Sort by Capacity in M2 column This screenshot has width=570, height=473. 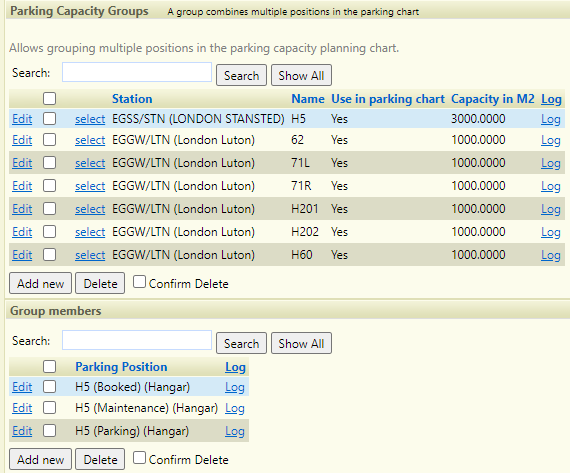[493, 99]
